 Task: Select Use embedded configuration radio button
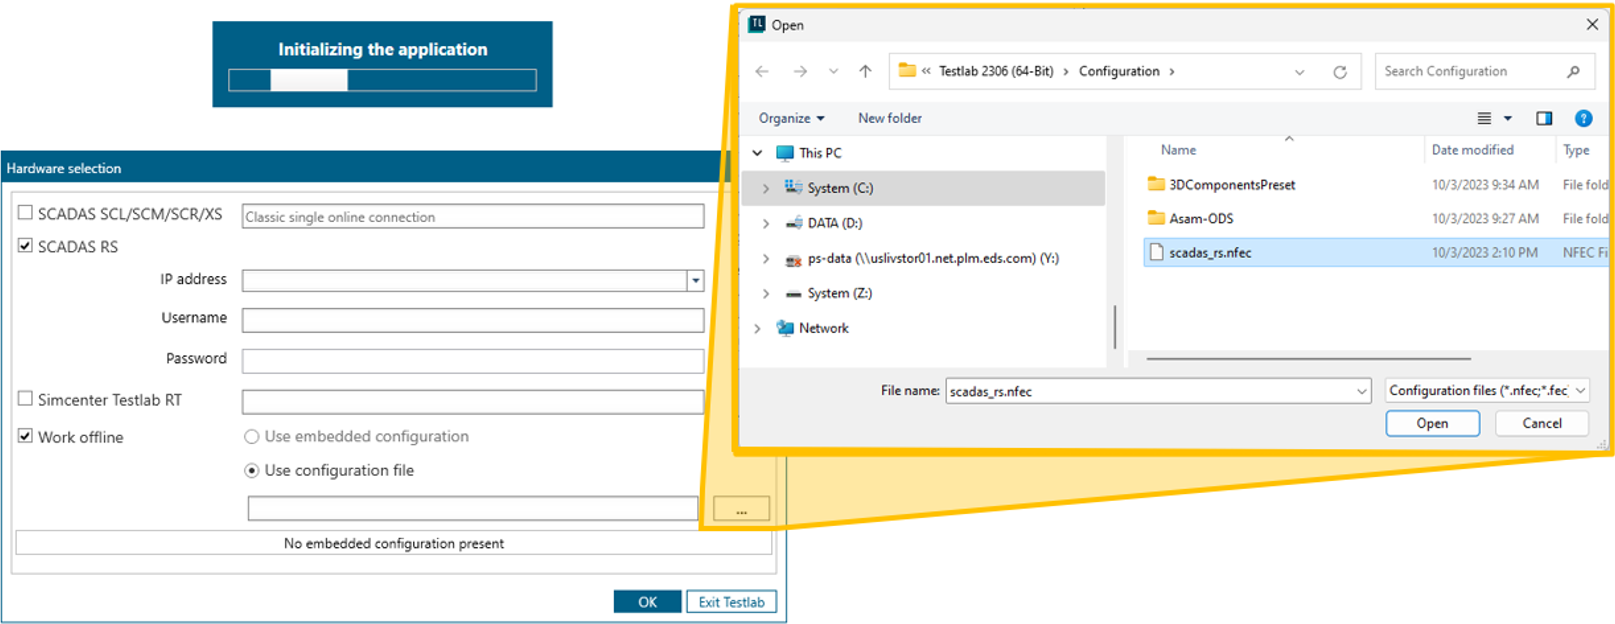click(x=252, y=437)
